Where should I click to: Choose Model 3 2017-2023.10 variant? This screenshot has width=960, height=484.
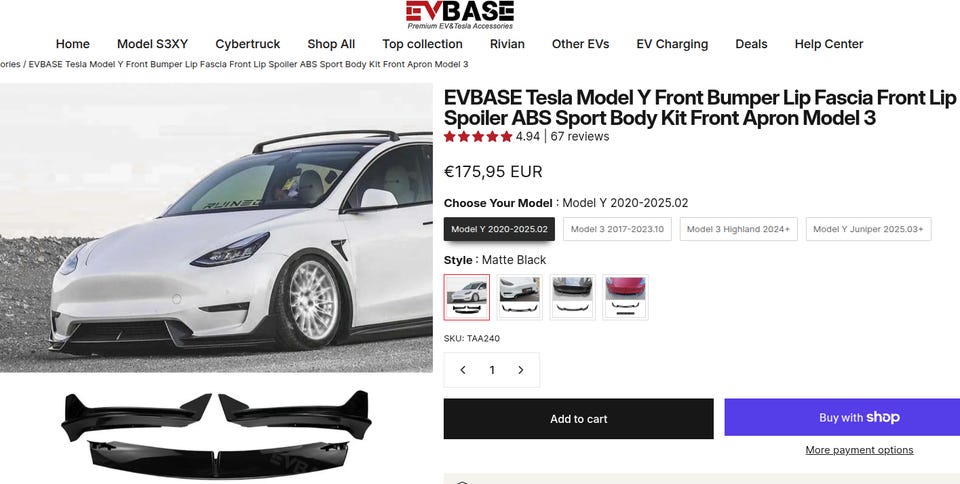click(617, 229)
